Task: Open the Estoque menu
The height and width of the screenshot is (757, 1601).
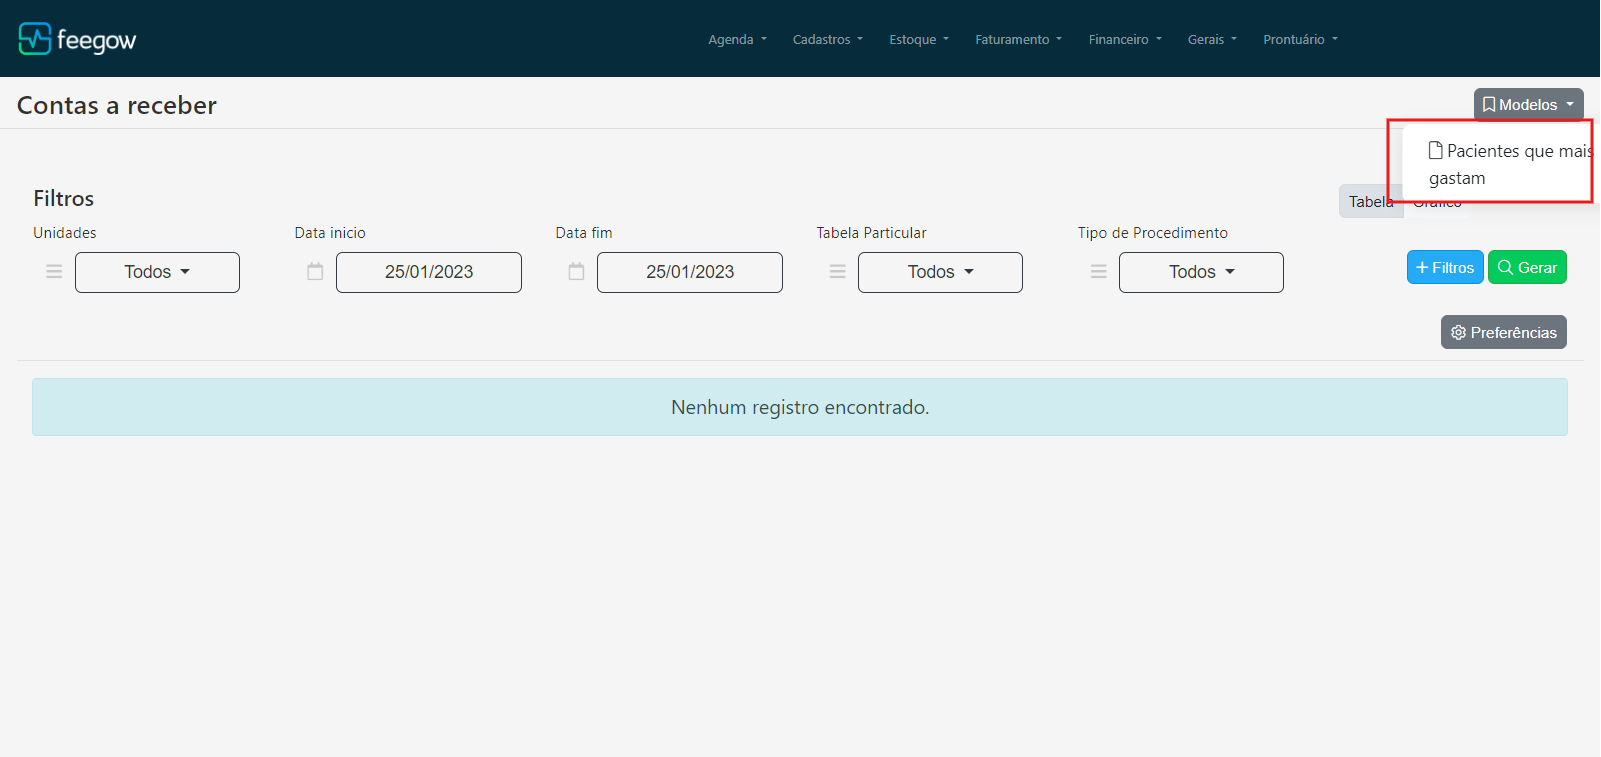Action: pyautogui.click(x=919, y=40)
